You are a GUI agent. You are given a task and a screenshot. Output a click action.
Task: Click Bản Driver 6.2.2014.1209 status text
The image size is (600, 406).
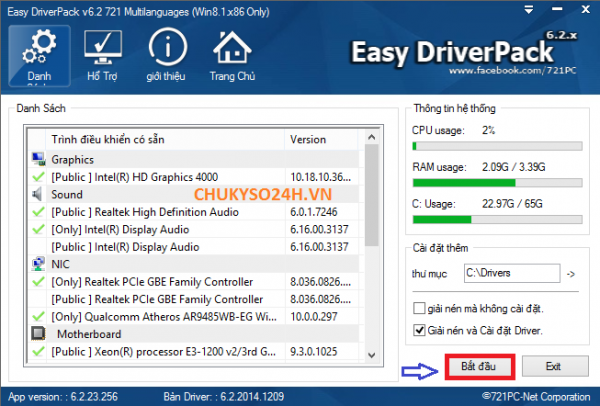tap(224, 396)
